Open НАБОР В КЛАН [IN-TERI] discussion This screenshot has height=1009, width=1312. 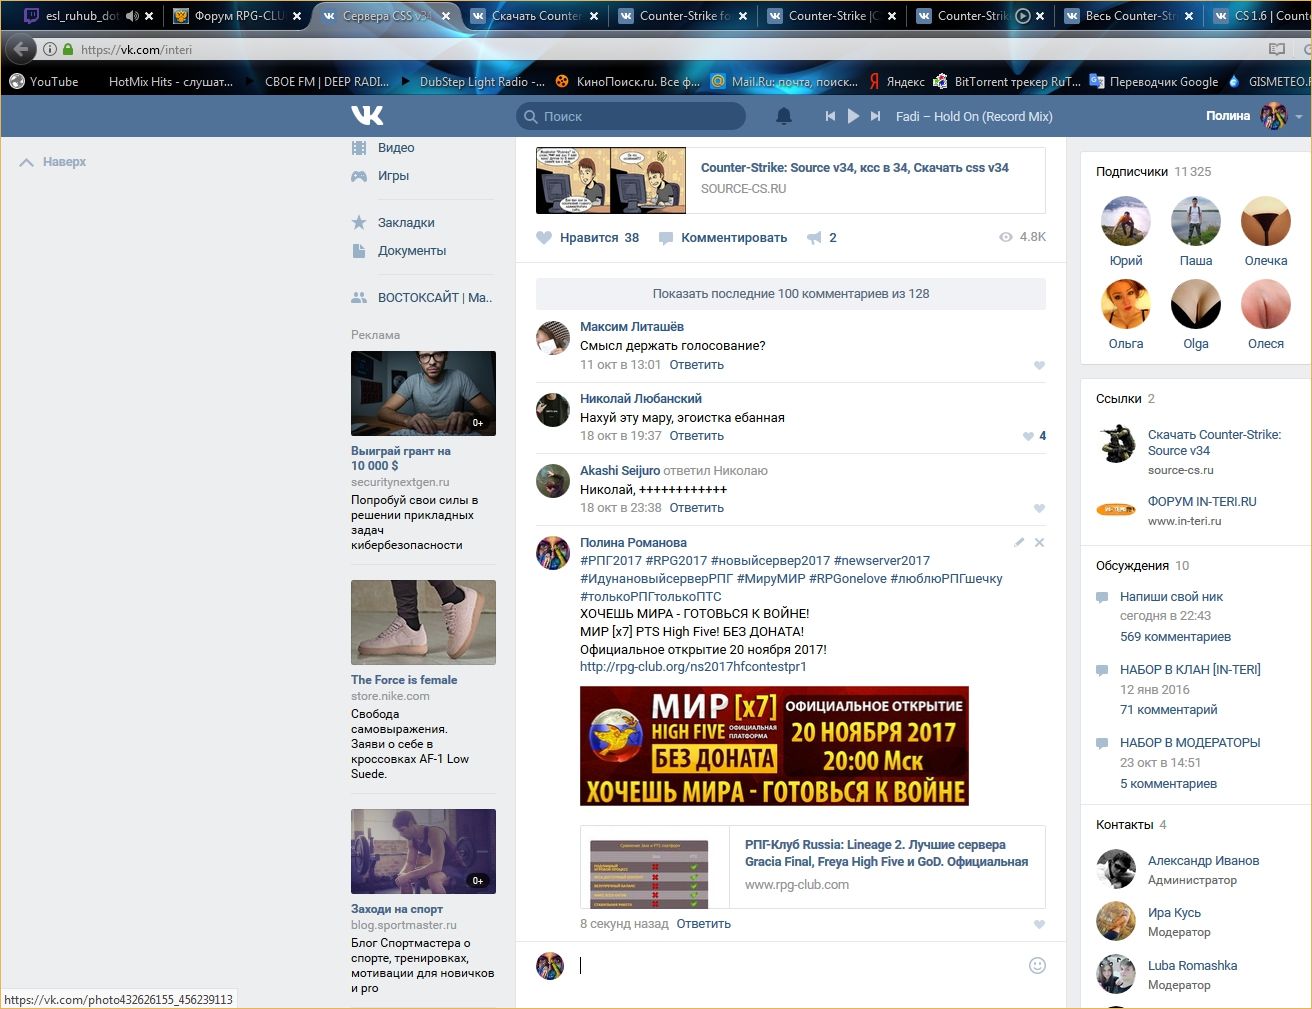point(1190,669)
